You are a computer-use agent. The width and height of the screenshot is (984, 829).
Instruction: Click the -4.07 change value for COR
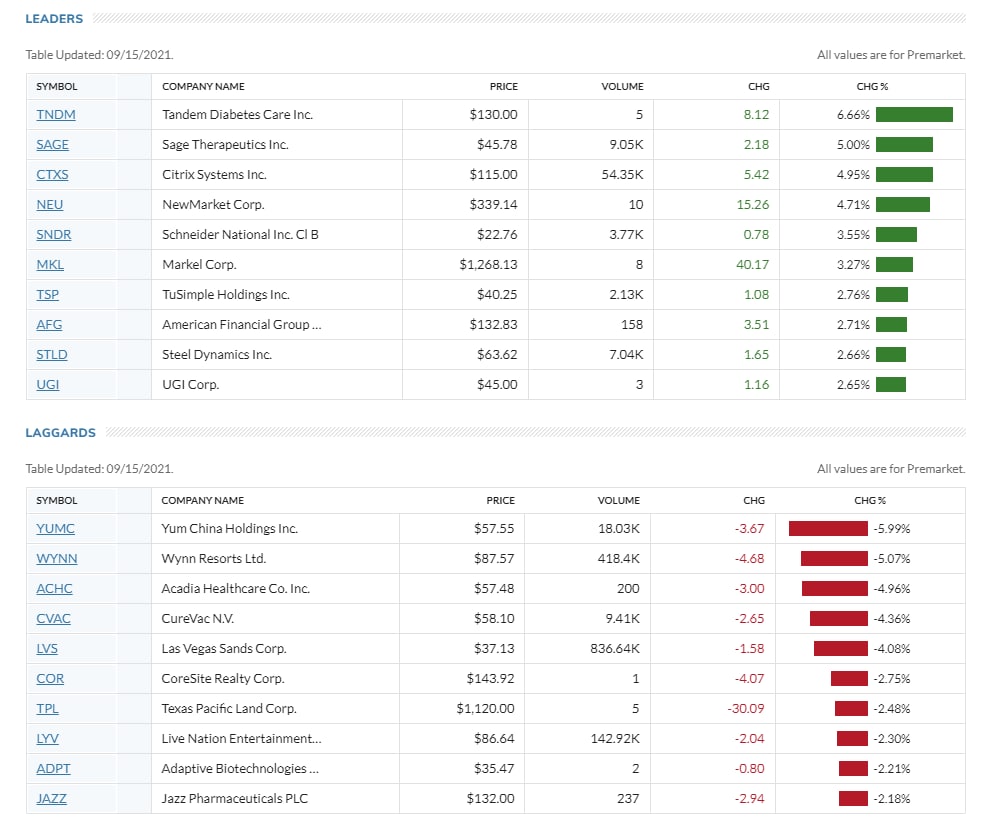[x=749, y=679]
